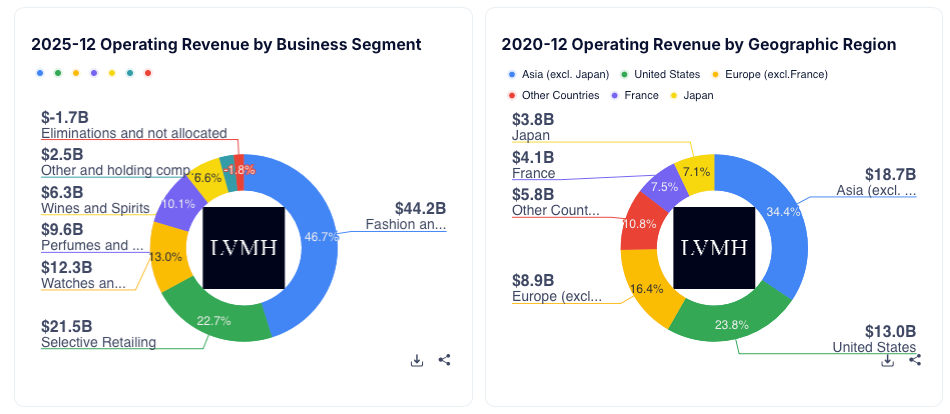
Task: Select the 46.7% blue Fashion slice
Action: point(319,236)
